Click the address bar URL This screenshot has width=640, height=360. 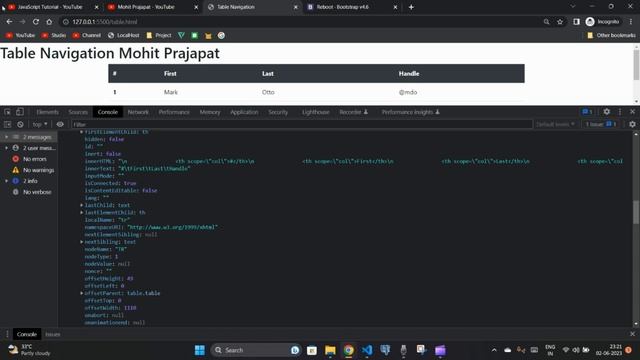[105, 22]
